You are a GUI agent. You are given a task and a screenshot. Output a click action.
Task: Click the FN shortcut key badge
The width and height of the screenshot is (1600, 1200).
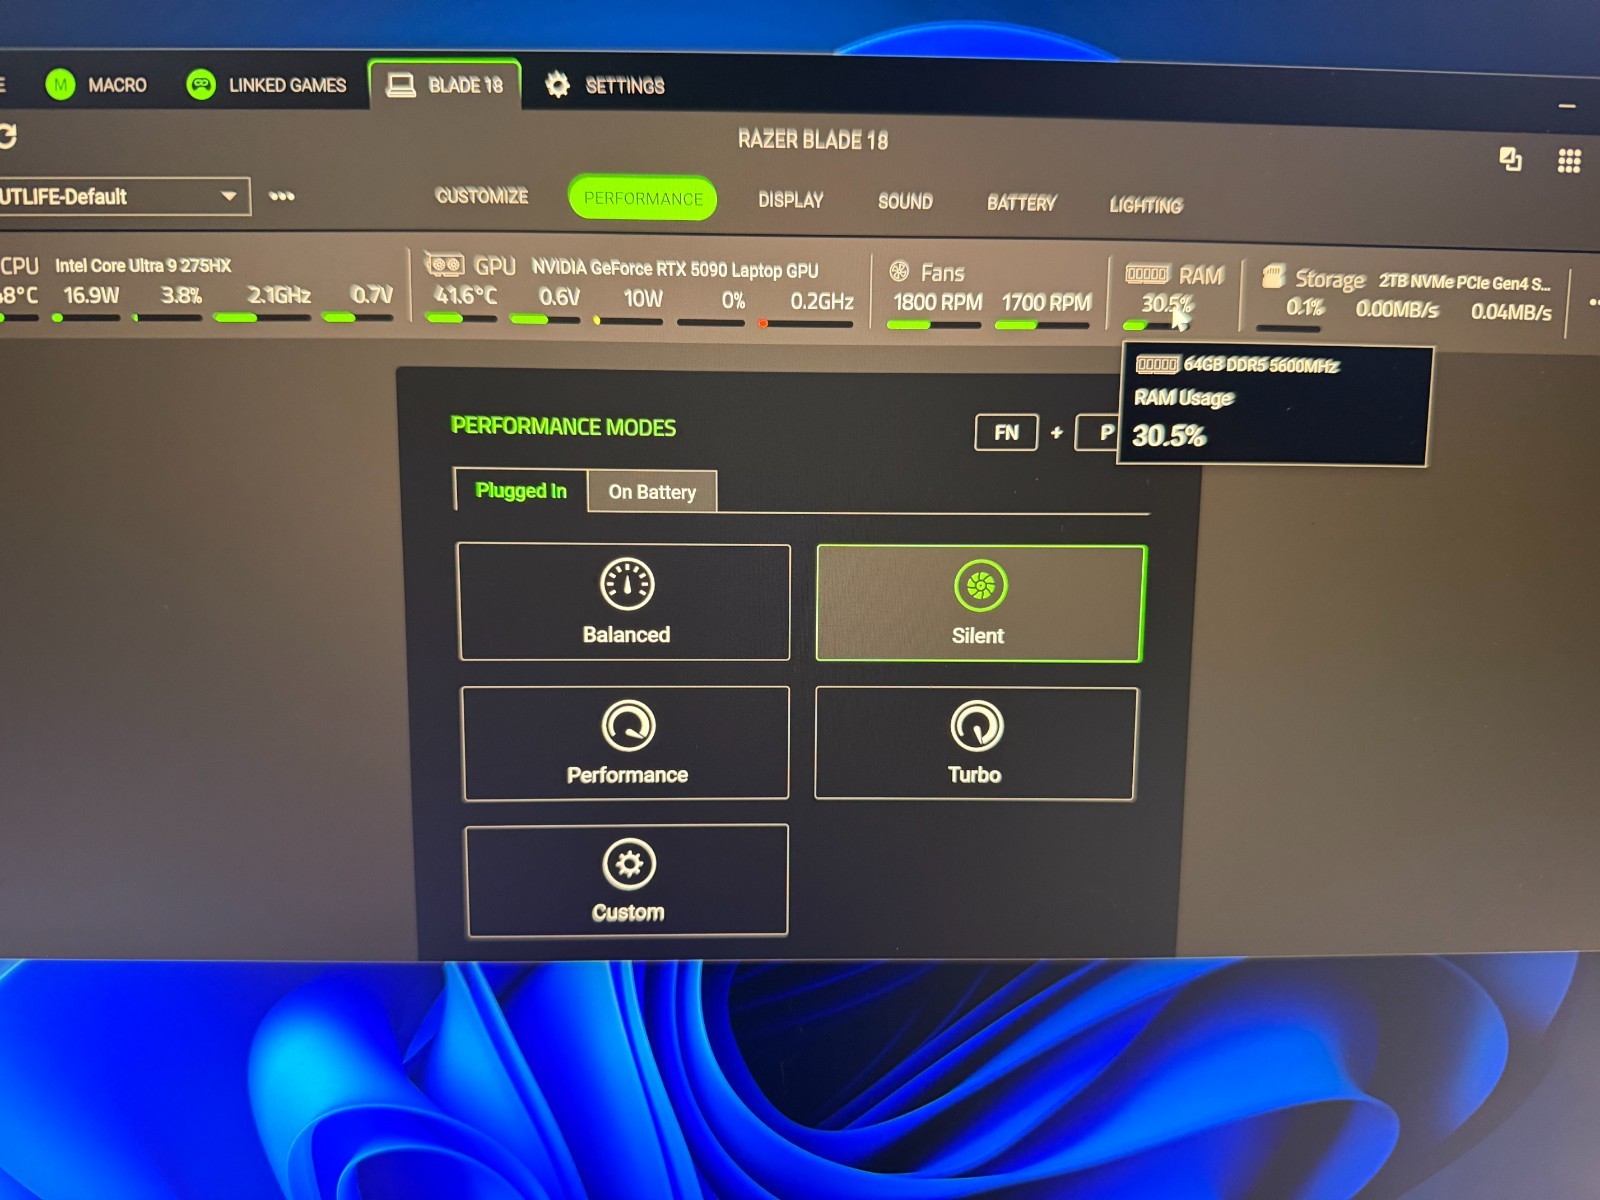pos(1006,433)
